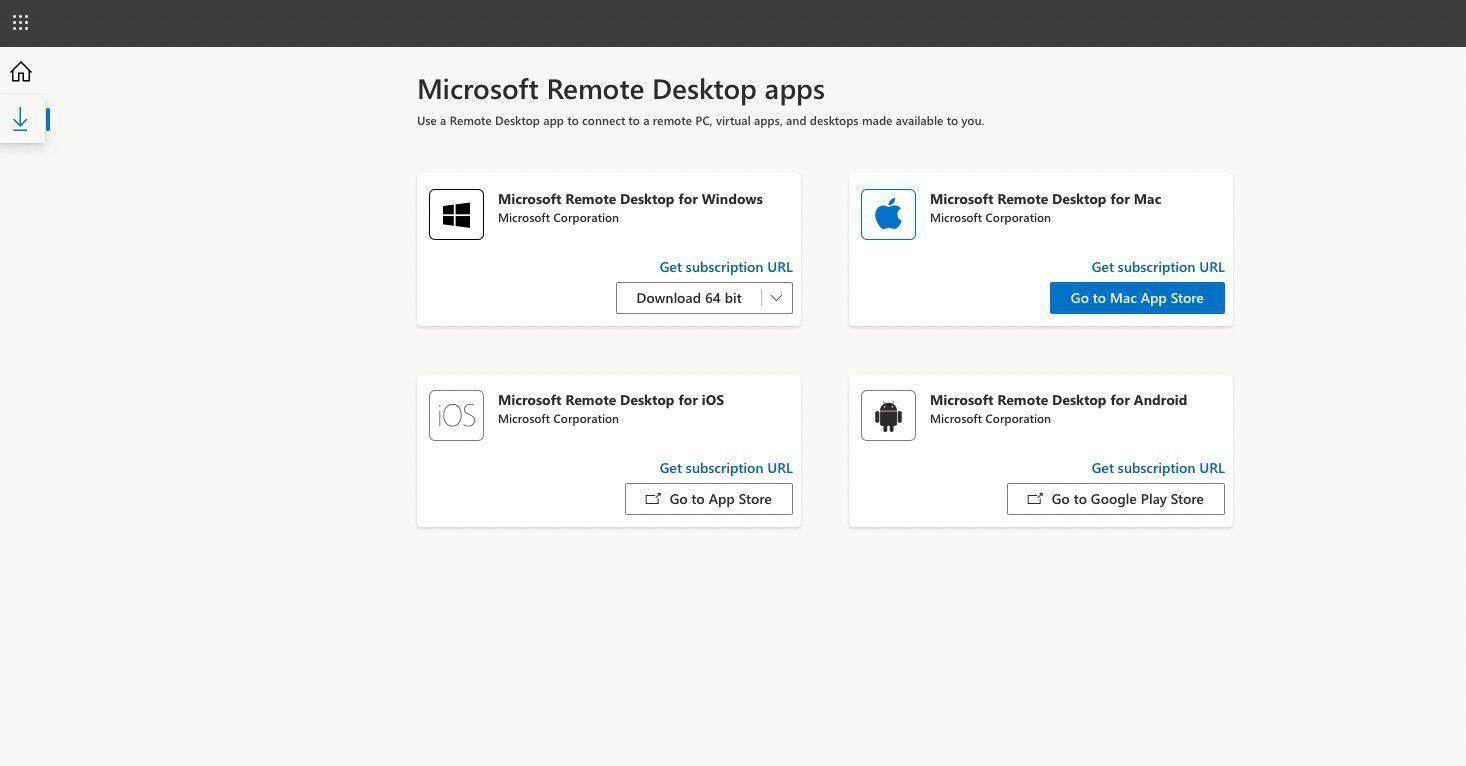This screenshot has height=766, width=1466.
Task: Click the Windows logo icon
Action: [456, 214]
